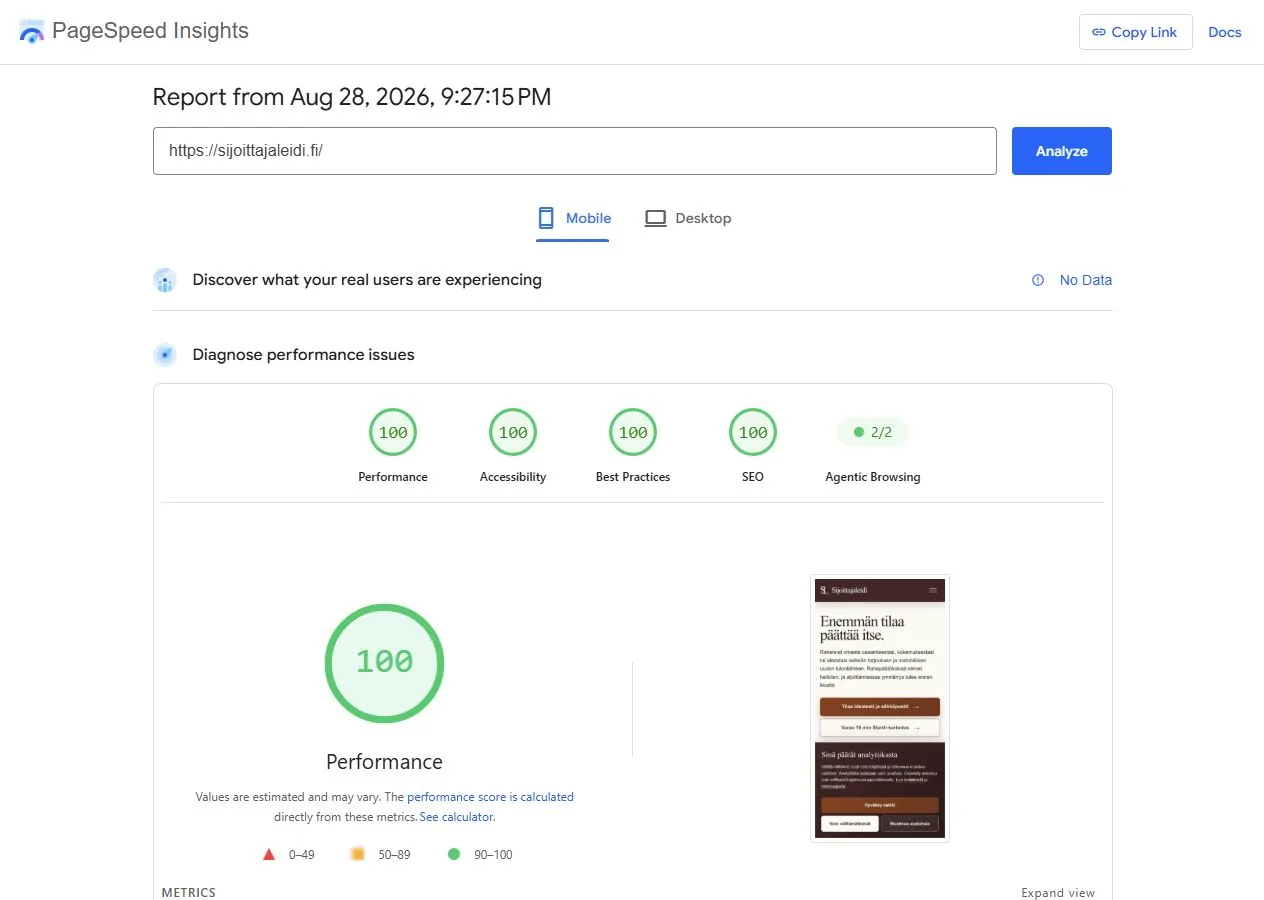Click the No Data info icon

(1038, 280)
